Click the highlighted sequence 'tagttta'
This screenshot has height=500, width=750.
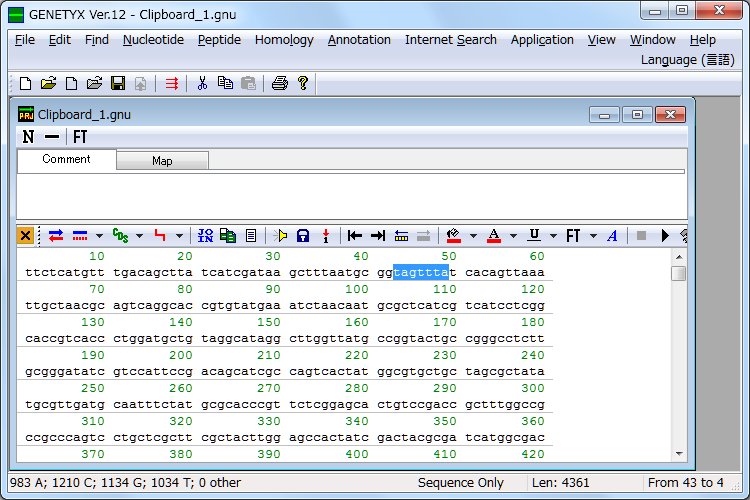(x=421, y=272)
